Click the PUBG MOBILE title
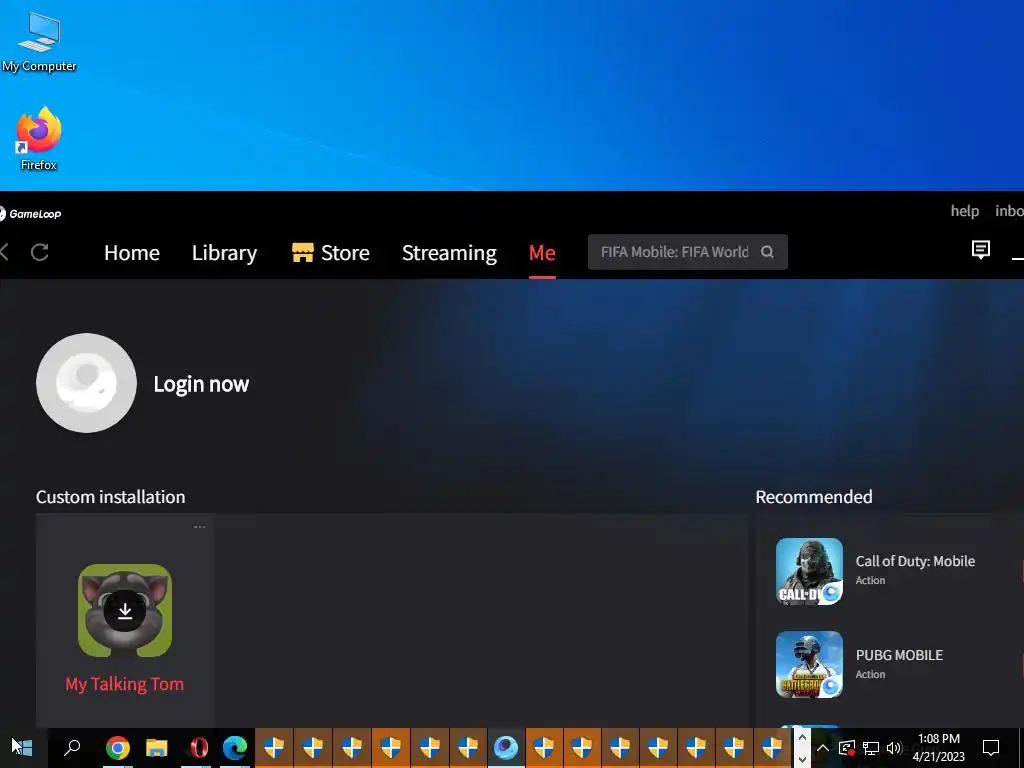This screenshot has width=1024, height=768. pyautogui.click(x=899, y=655)
